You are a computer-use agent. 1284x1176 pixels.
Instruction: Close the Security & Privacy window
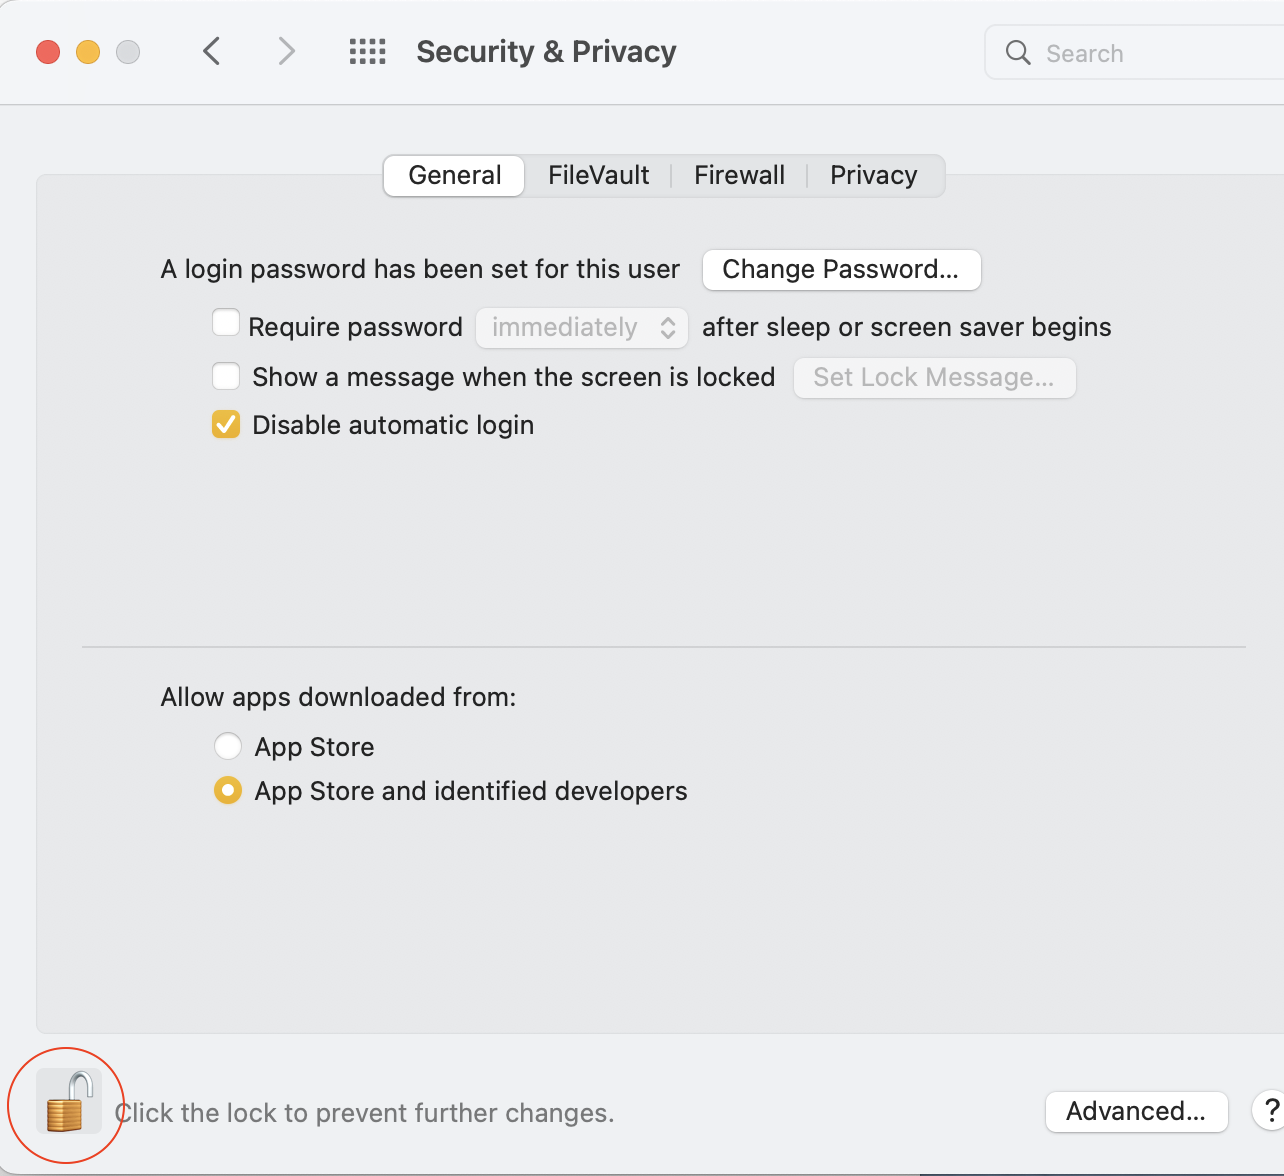[48, 52]
